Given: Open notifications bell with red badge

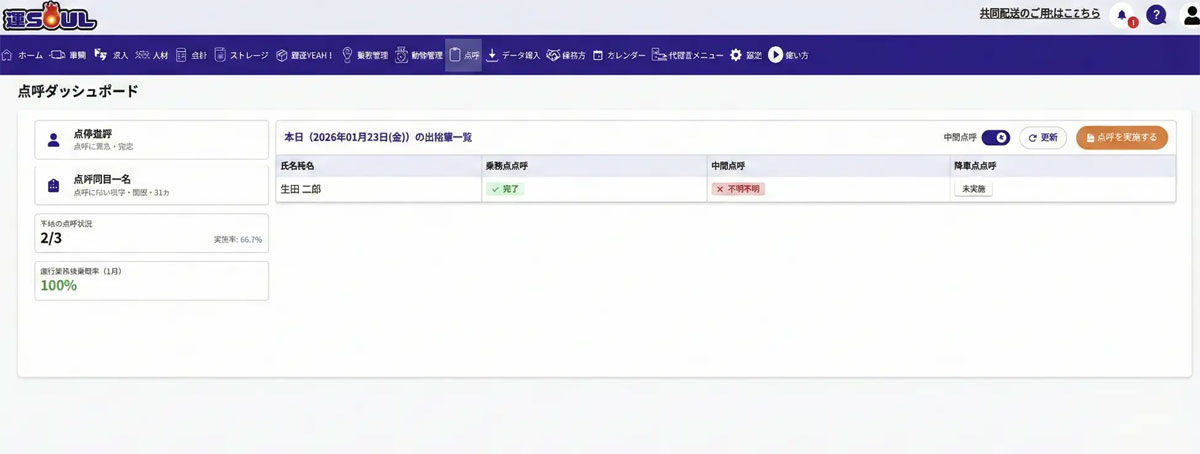Looking at the screenshot, I should point(1122,16).
